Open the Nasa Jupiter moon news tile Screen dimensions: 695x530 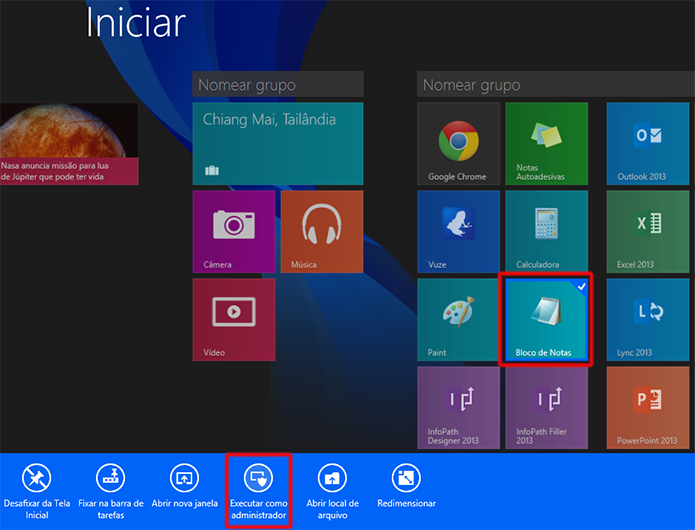click(69, 144)
